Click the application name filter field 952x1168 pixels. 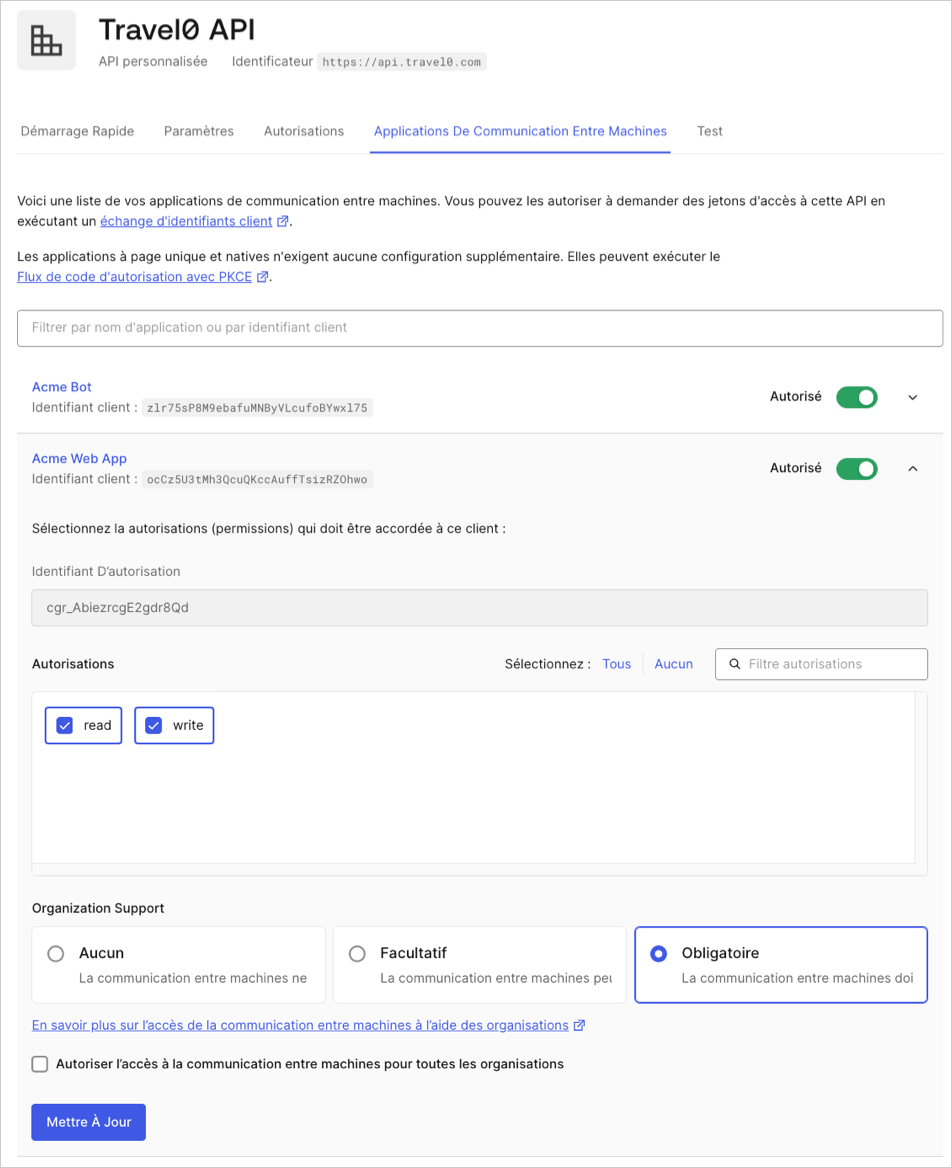480,328
